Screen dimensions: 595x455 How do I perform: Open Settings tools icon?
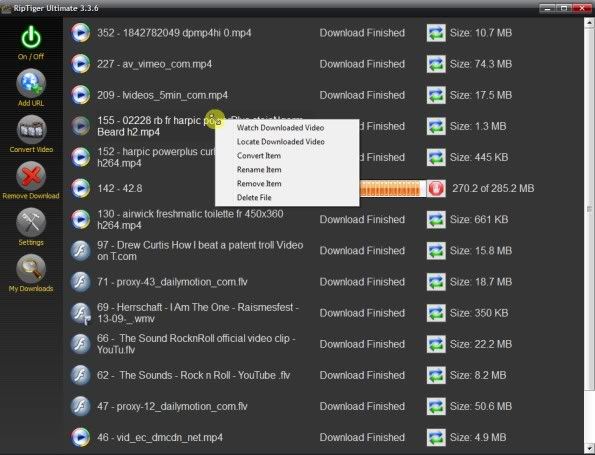(31, 222)
